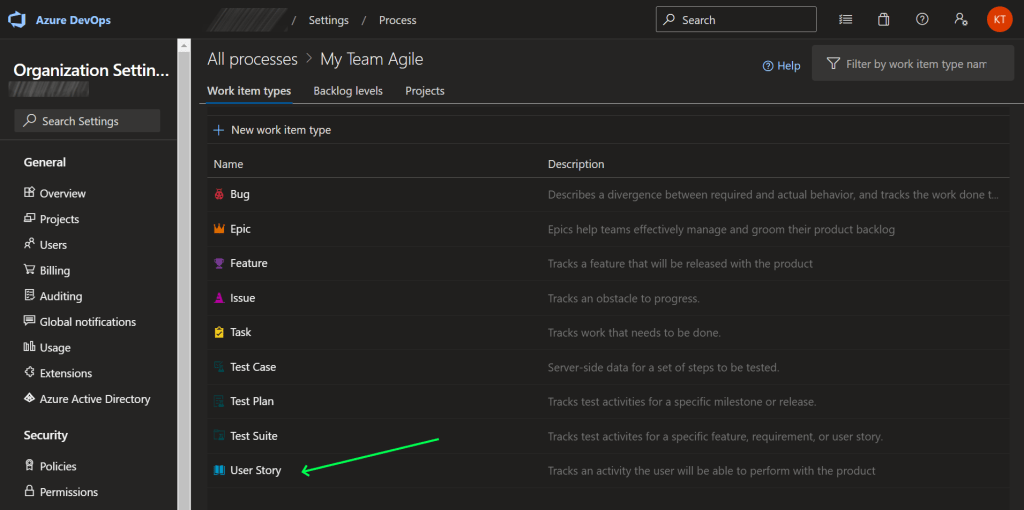
Task: Click the help question mark icon in header
Action: pyautogui.click(x=922, y=19)
